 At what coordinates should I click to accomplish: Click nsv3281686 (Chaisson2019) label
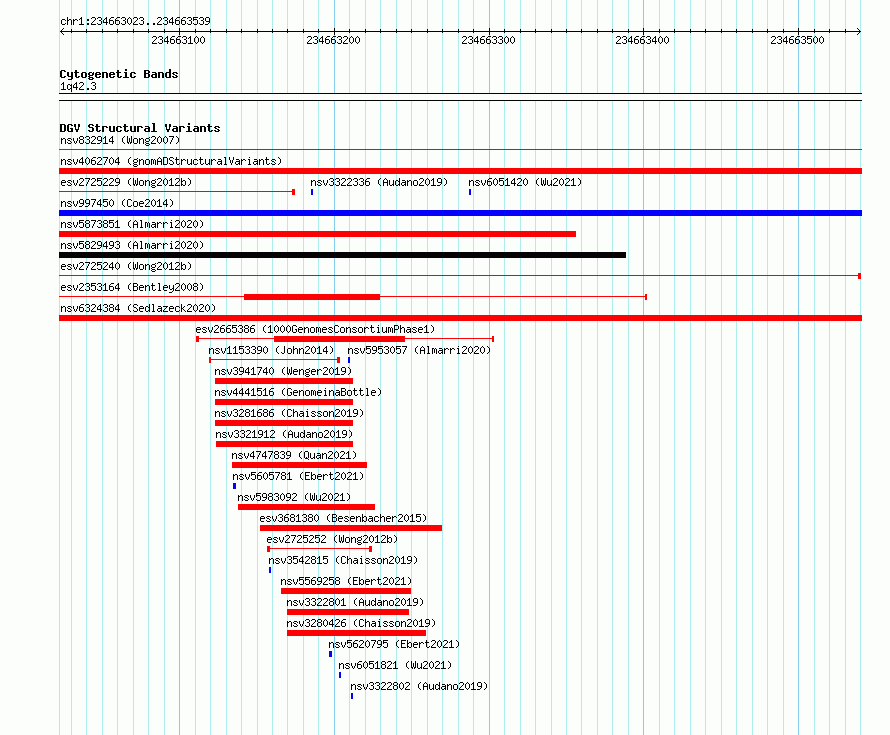289,413
